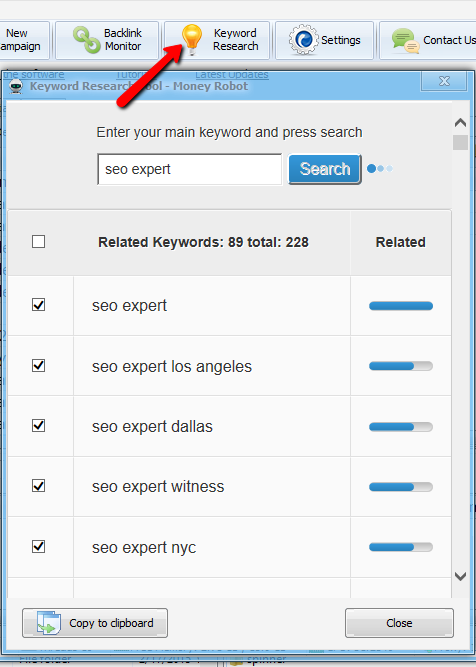Open Contact Us label in toolbar

449,40
